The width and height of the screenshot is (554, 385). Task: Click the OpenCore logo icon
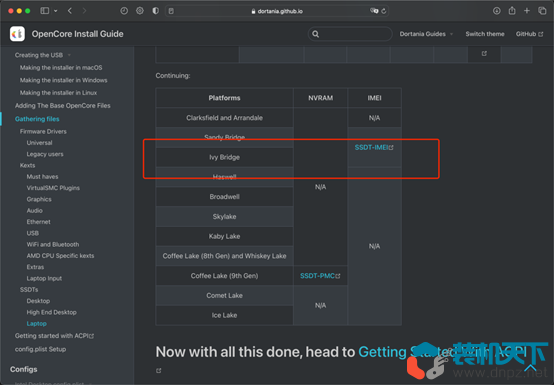[17, 34]
